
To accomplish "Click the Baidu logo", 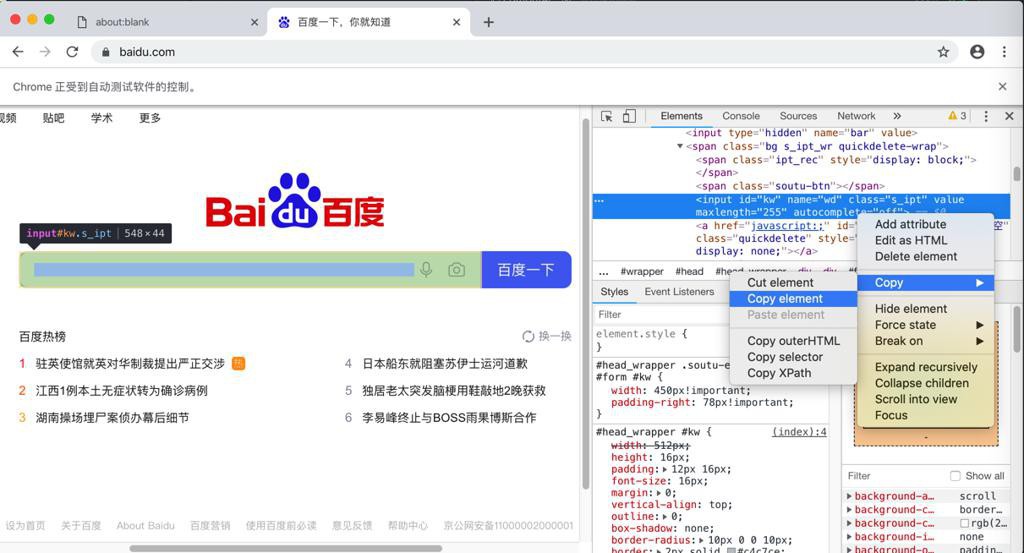I will (295, 201).
